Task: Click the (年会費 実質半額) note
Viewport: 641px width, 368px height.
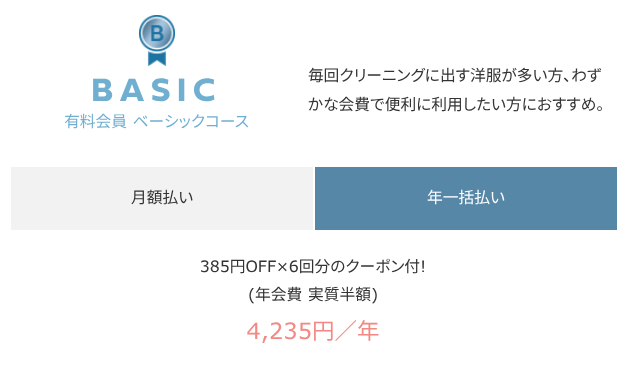Action: point(313,294)
